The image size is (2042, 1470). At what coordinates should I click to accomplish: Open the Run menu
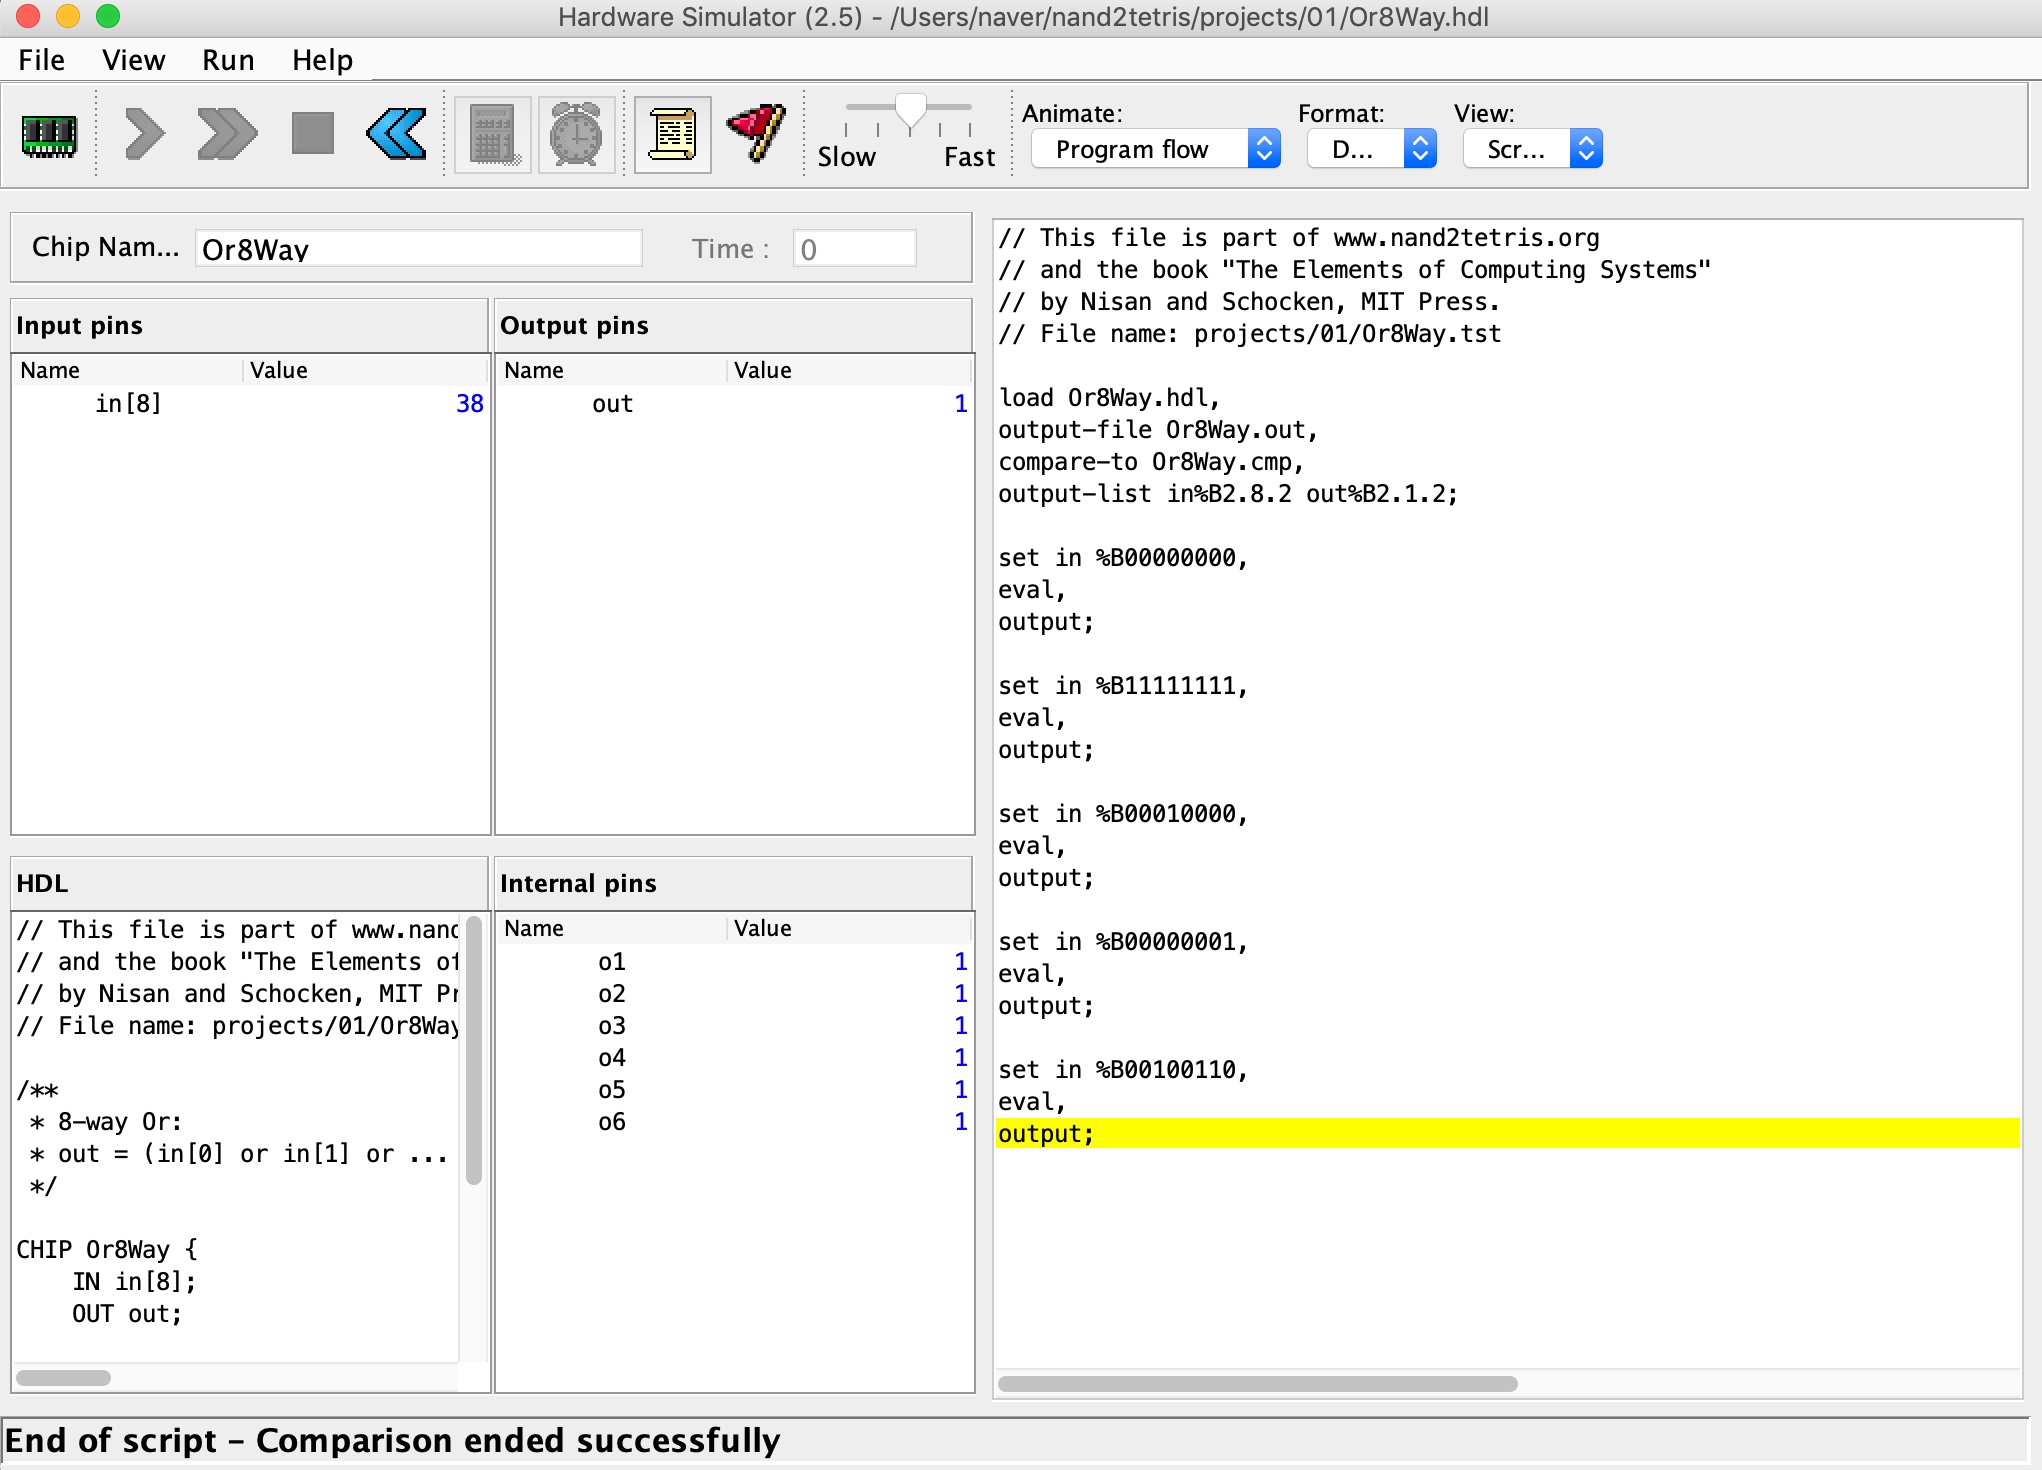[x=228, y=60]
